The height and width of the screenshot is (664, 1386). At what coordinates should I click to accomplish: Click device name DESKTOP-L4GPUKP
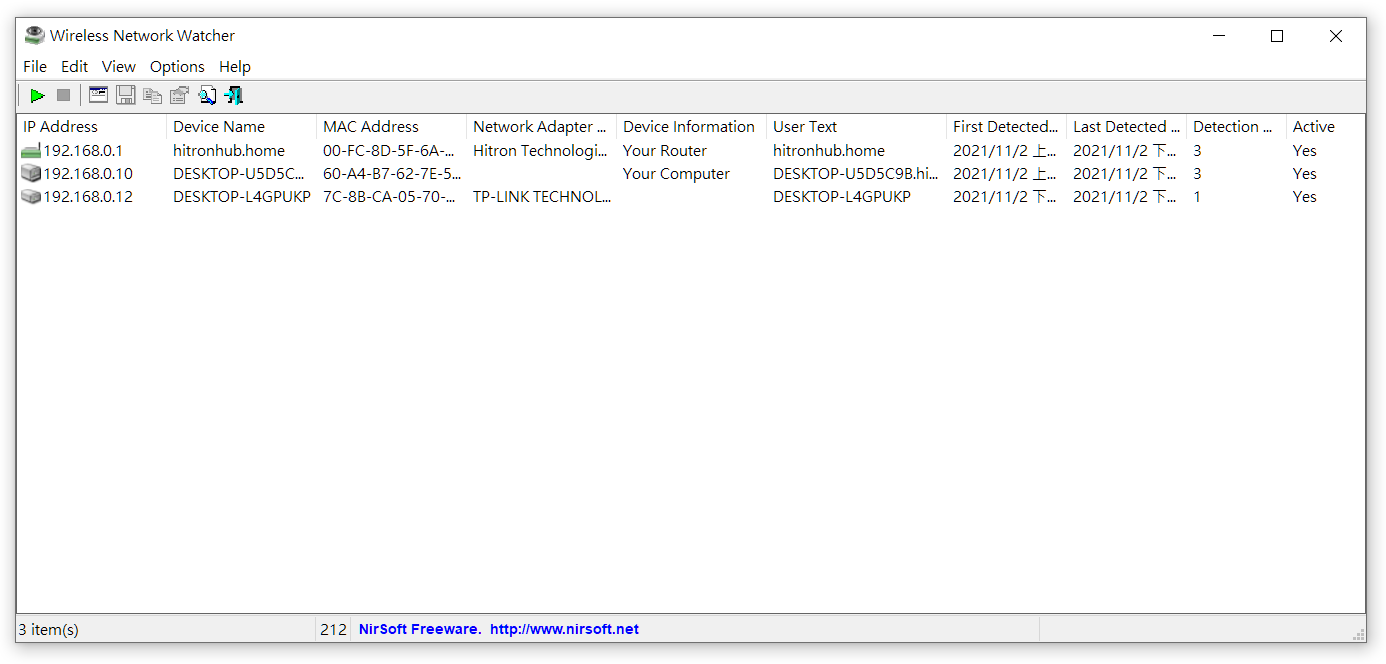(x=242, y=197)
